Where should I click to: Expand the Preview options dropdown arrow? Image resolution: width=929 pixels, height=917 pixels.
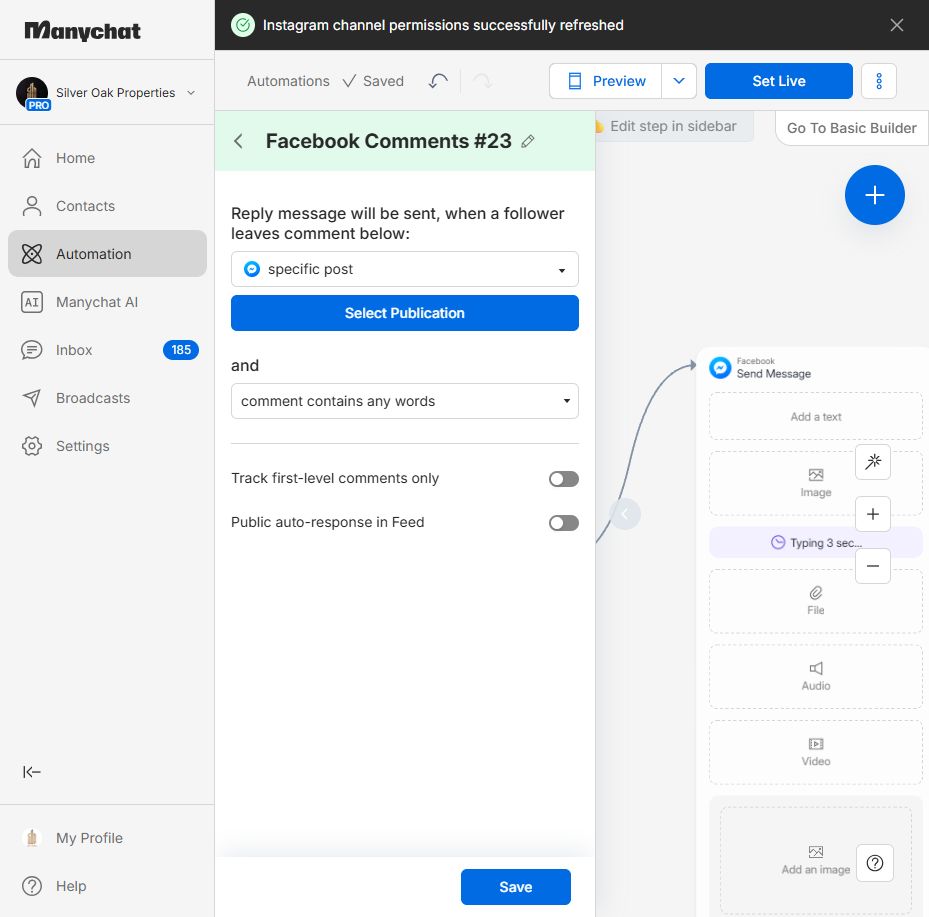tap(679, 81)
